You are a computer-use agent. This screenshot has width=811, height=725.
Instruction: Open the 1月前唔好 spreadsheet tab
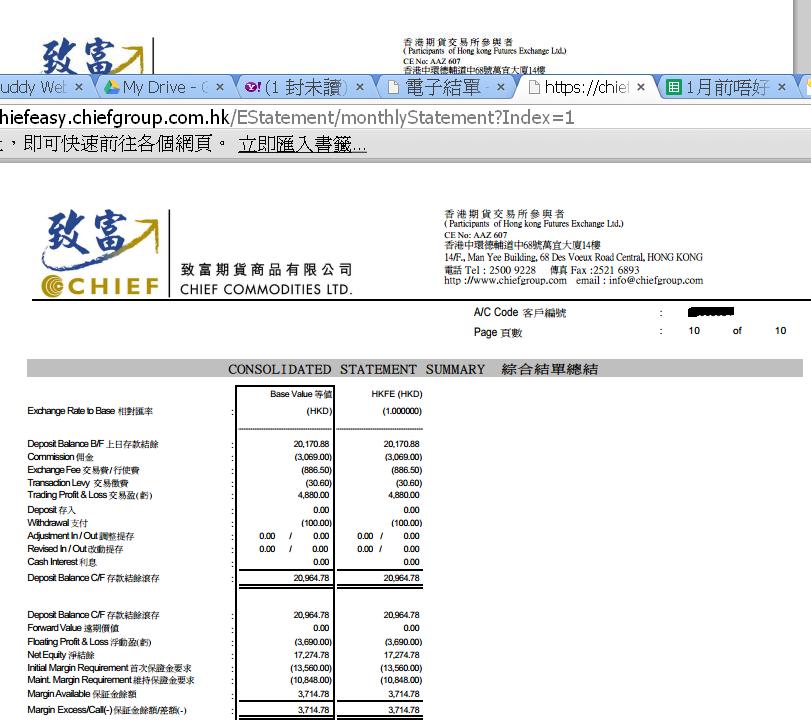click(727, 87)
